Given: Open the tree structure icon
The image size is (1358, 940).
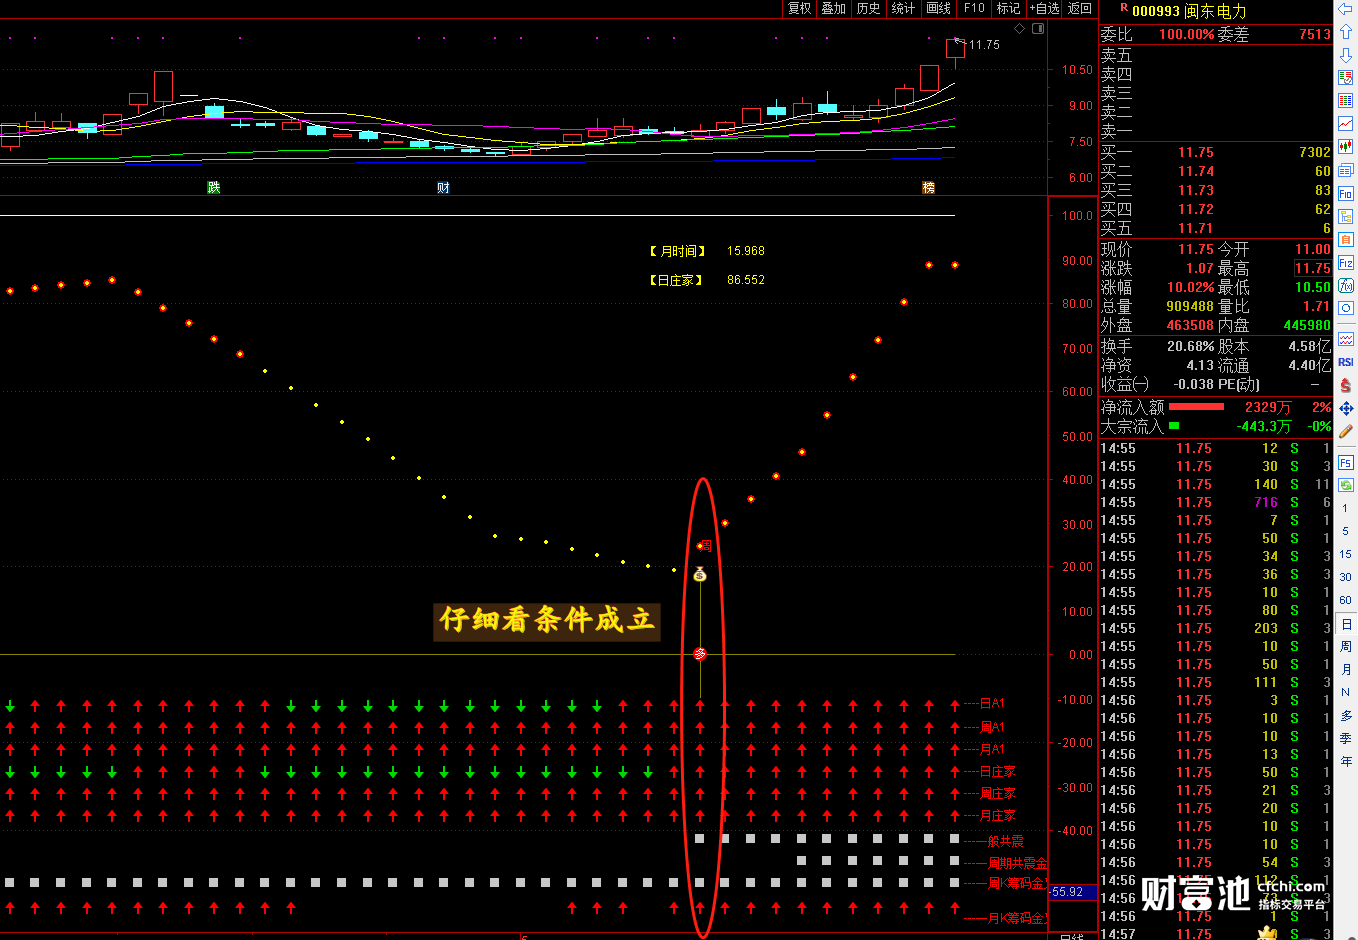Looking at the screenshot, I should [x=1346, y=216].
